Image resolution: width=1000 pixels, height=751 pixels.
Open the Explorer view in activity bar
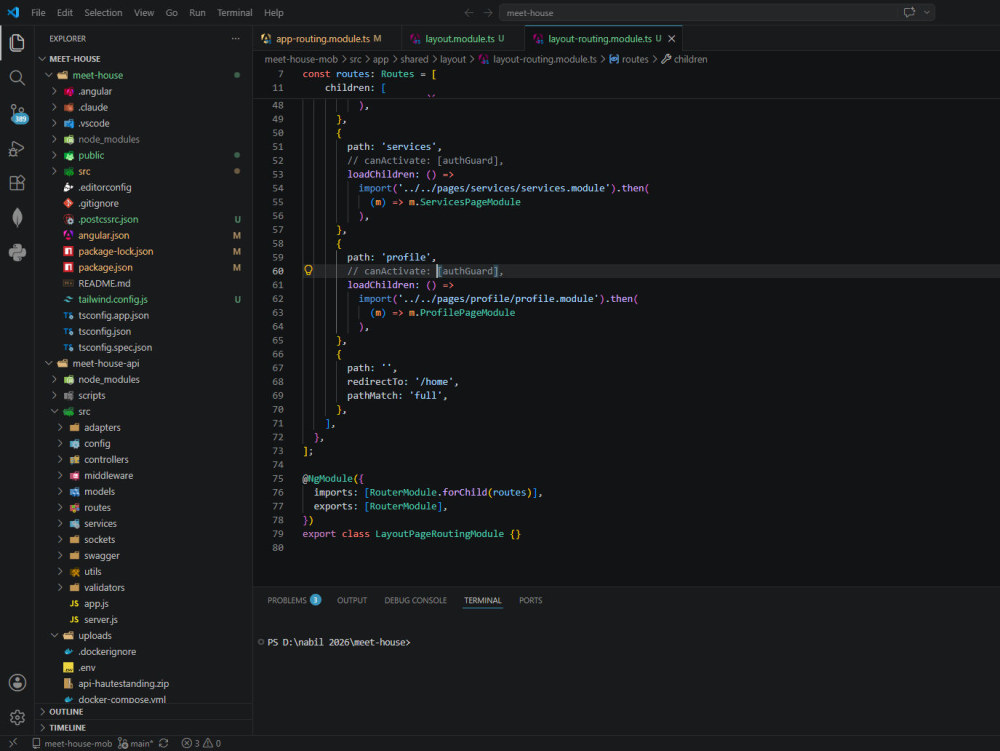coord(17,43)
